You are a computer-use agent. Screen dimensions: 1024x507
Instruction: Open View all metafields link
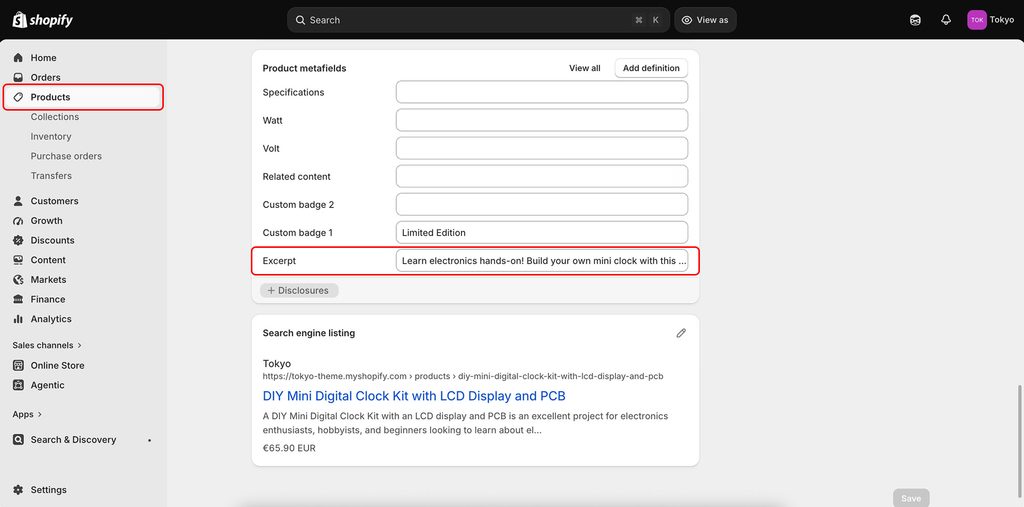click(584, 68)
